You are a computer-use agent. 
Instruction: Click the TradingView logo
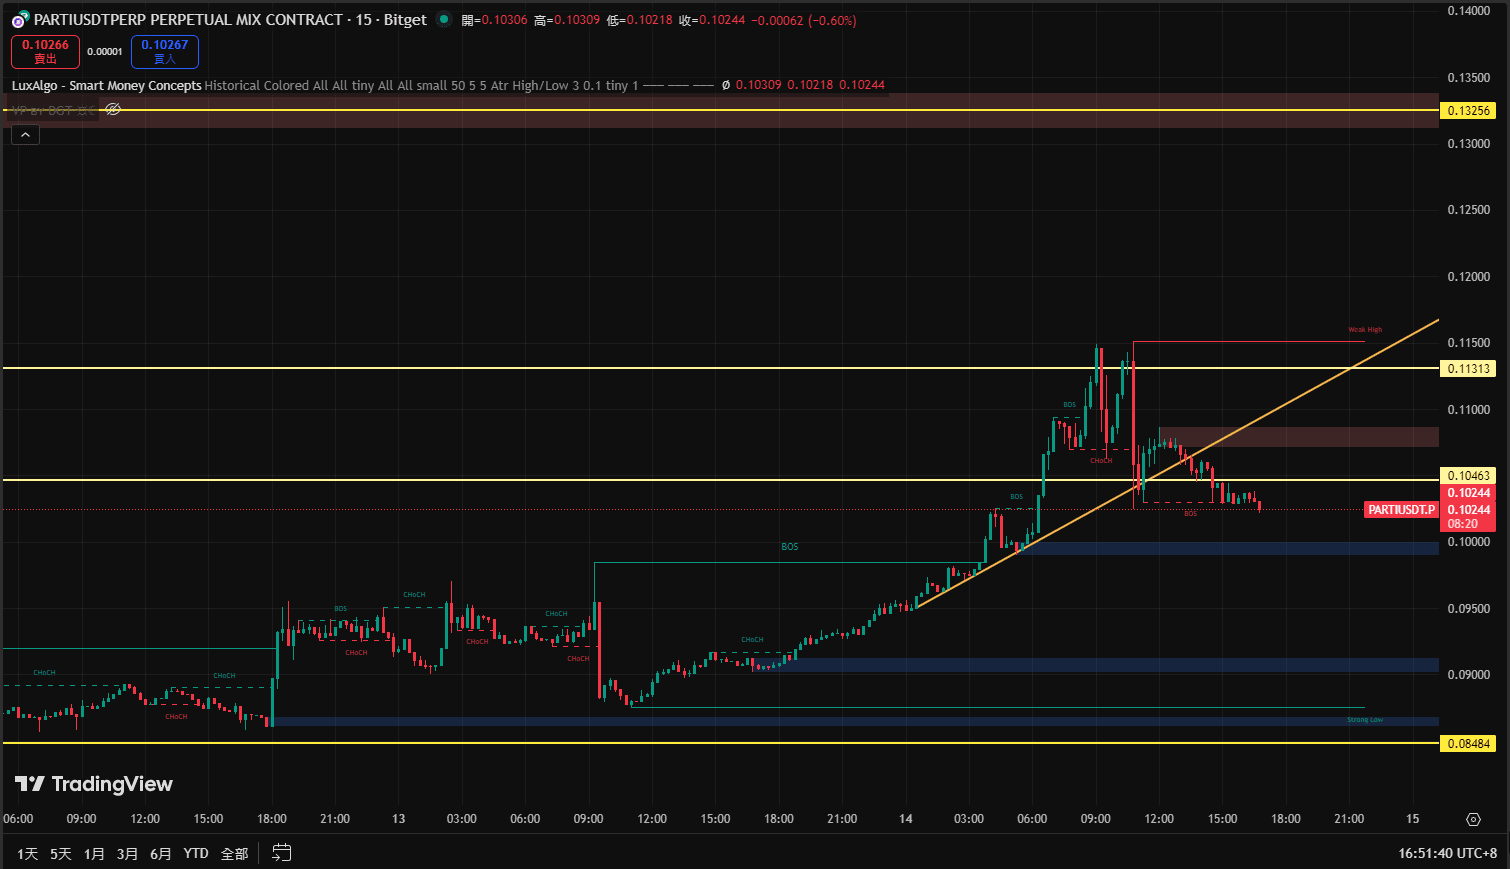(x=94, y=784)
